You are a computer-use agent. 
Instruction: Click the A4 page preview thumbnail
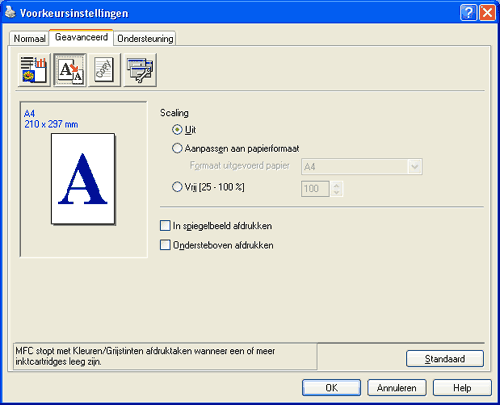point(83,179)
